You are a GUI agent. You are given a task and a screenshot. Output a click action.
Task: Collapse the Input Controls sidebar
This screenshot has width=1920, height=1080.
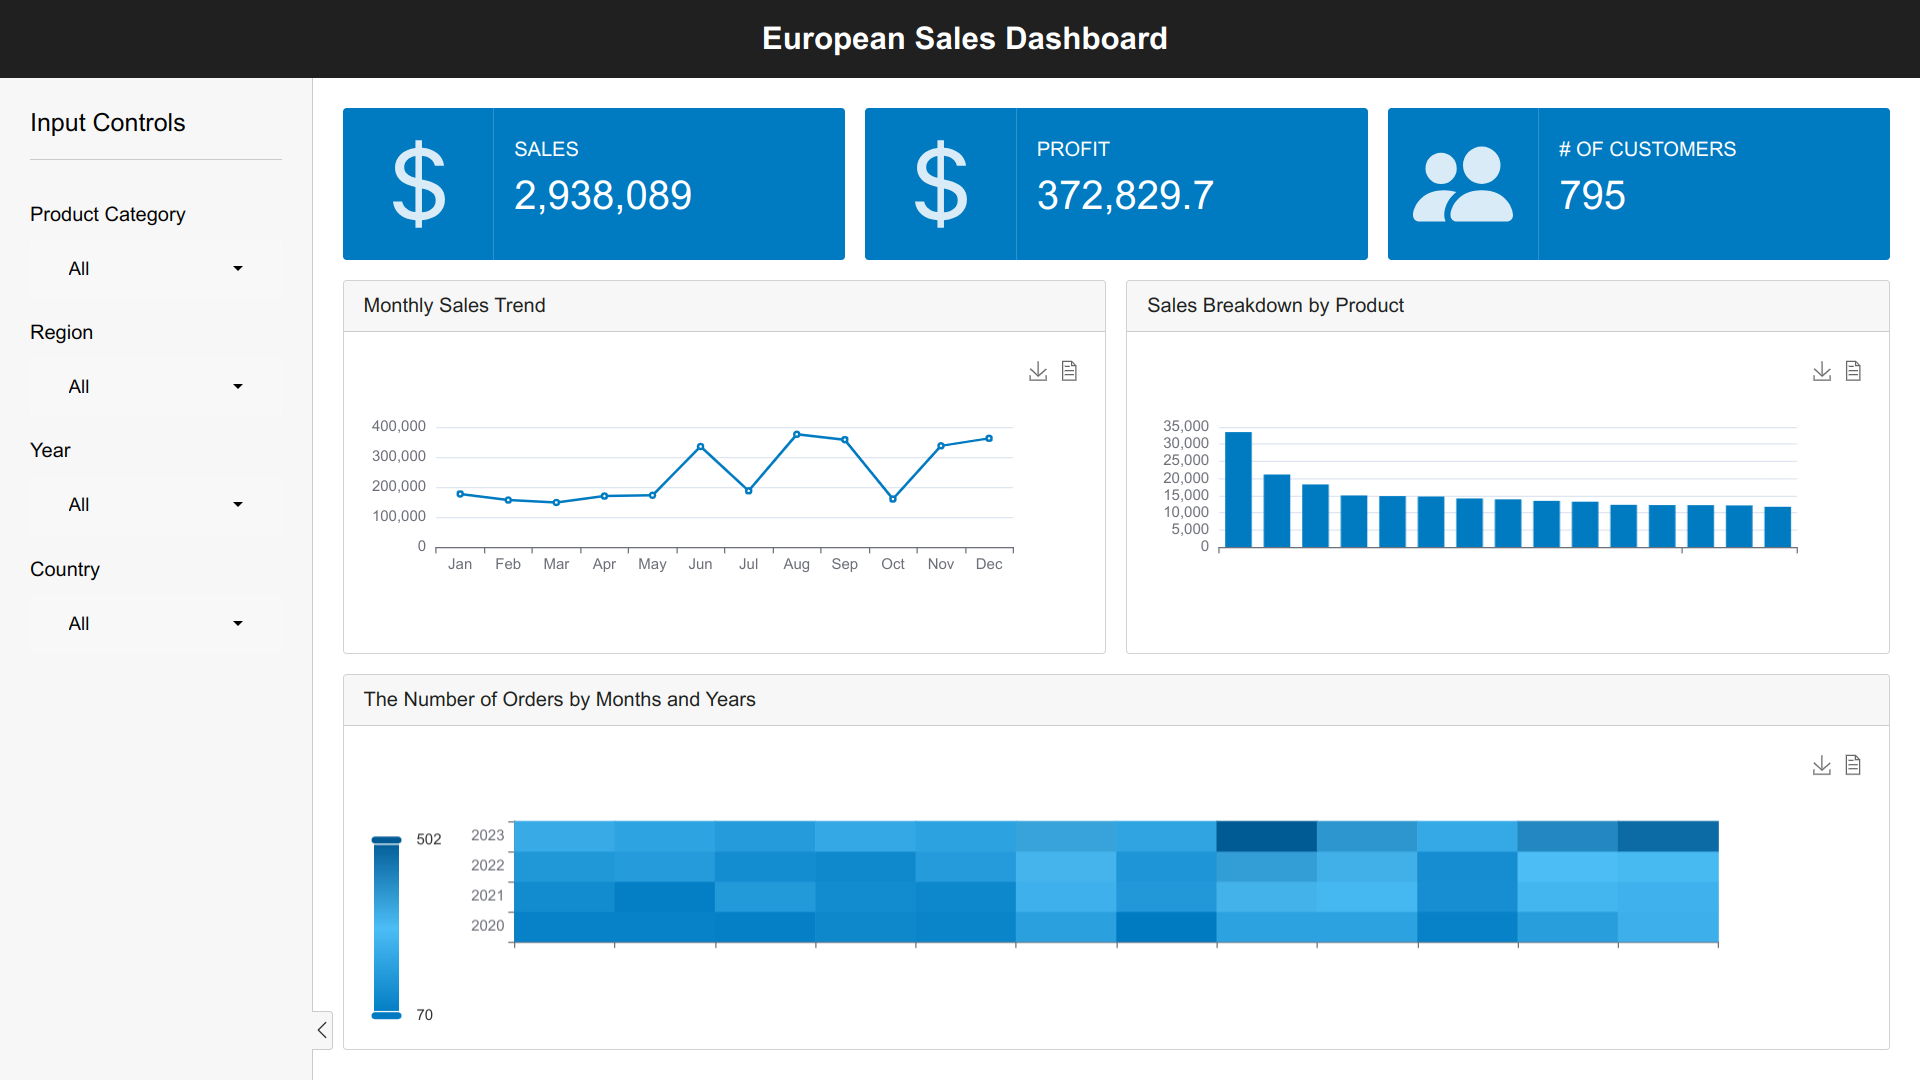322,1030
